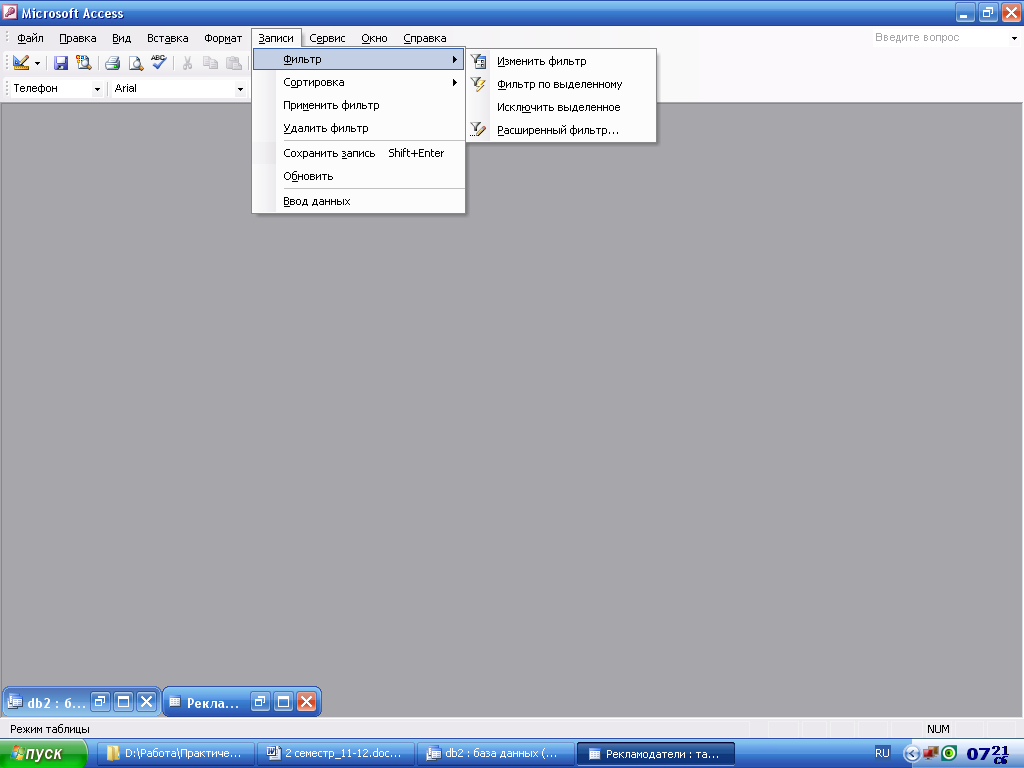Open the Правка menu
Image resolution: width=1024 pixels, height=768 pixels.
tap(78, 39)
